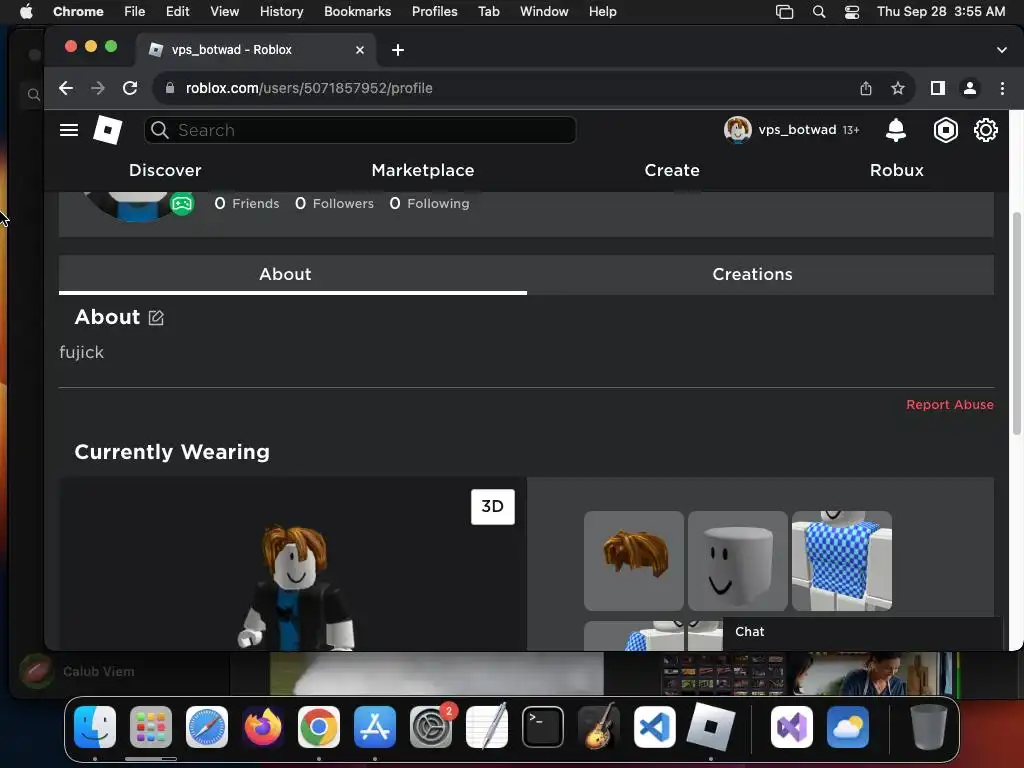Open the smiley head item thumbnail
The width and height of the screenshot is (1024, 768).
click(x=737, y=561)
